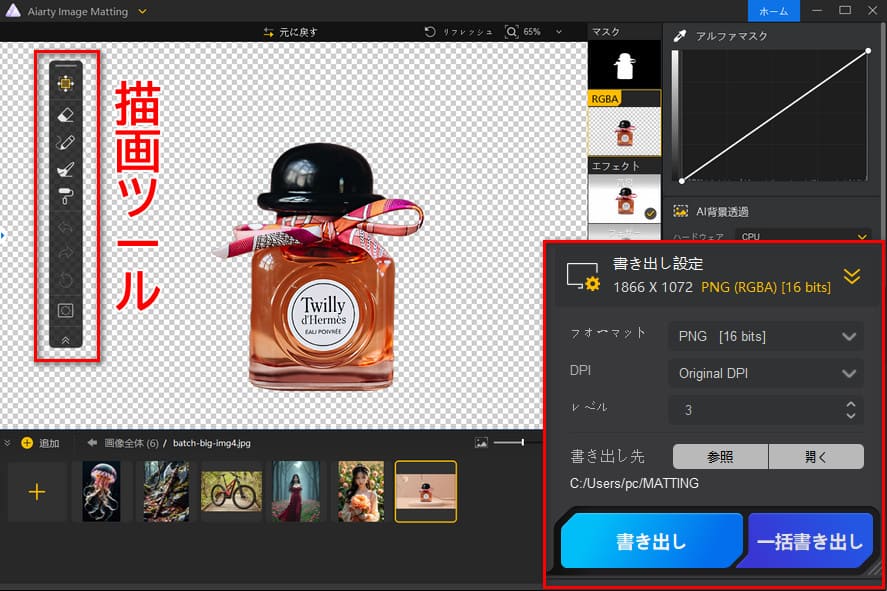Click the back arrow before 画像全体 (6)

(x=92, y=443)
